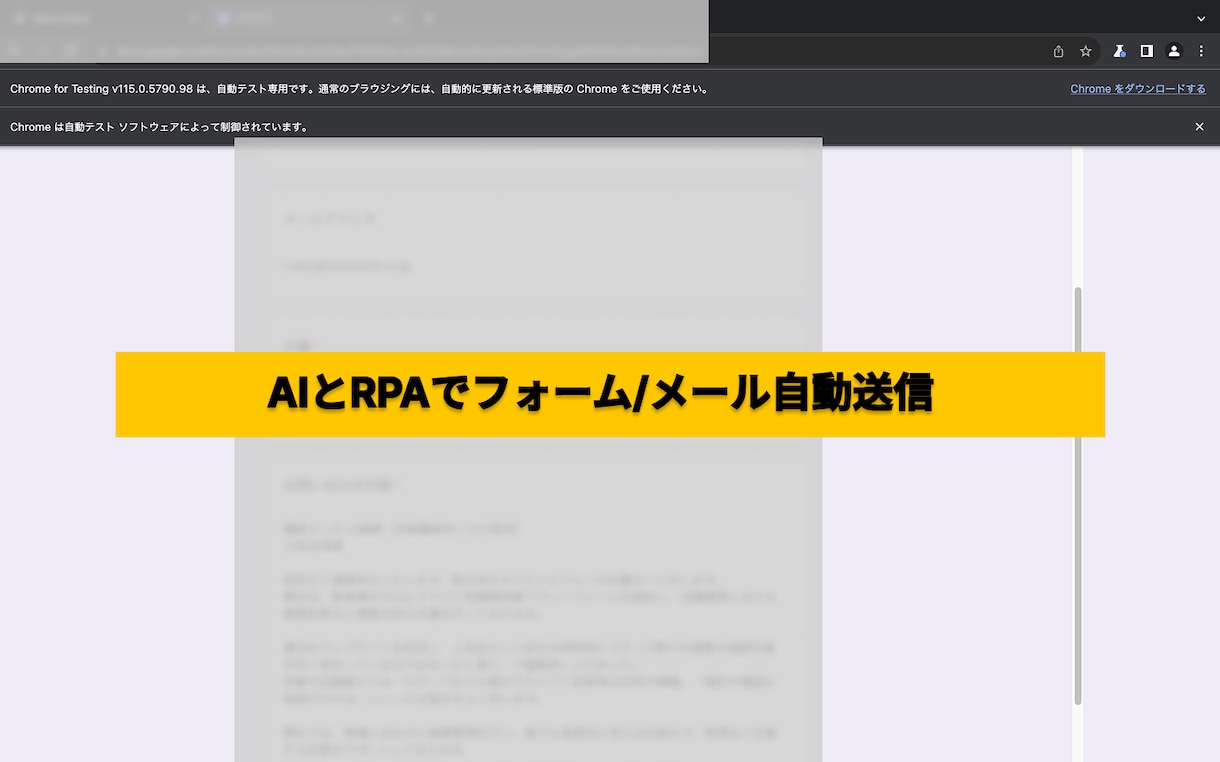Follow the 'Chrome をダウンロードする' link
1220x762 pixels.
click(x=1138, y=89)
